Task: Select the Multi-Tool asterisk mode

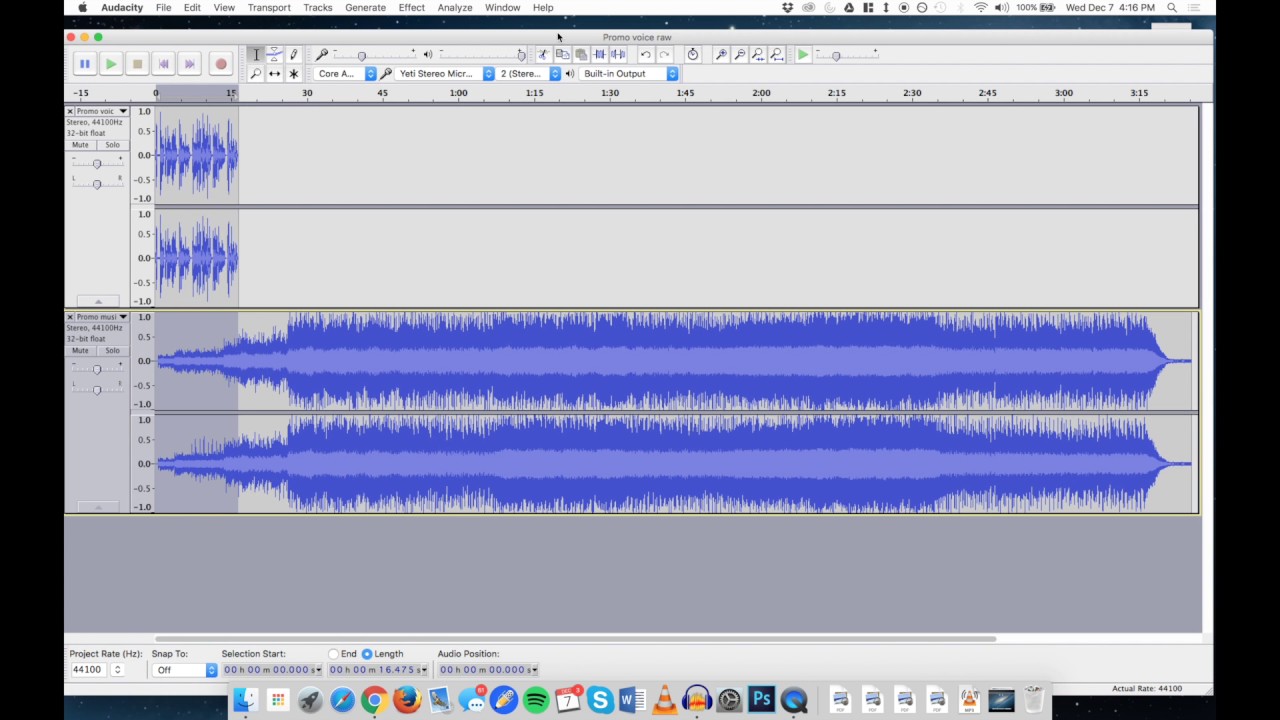Action: pos(293,73)
